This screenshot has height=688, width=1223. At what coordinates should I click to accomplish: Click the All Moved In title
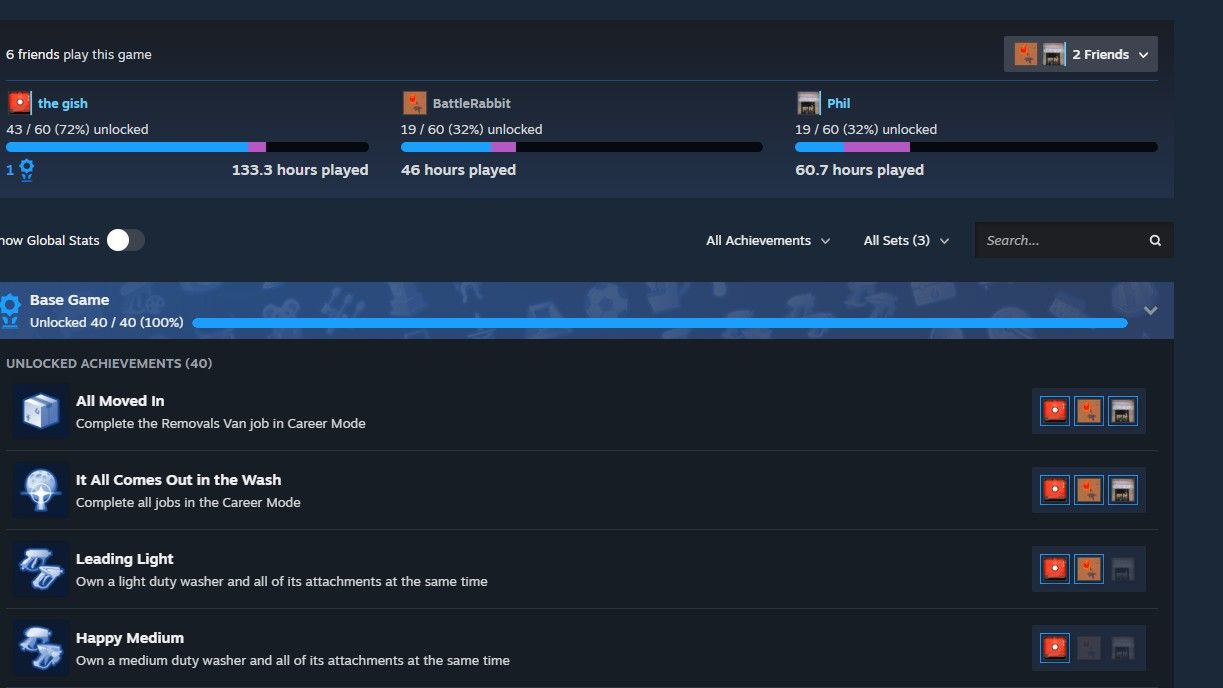click(x=120, y=401)
